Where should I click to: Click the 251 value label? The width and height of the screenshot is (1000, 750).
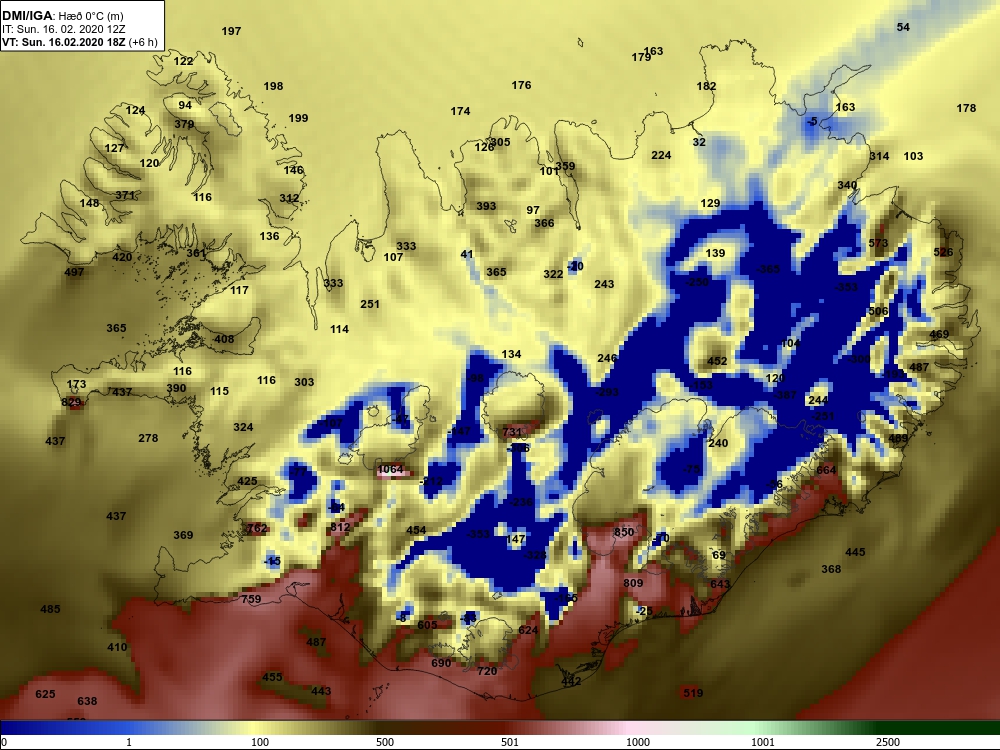coord(370,304)
